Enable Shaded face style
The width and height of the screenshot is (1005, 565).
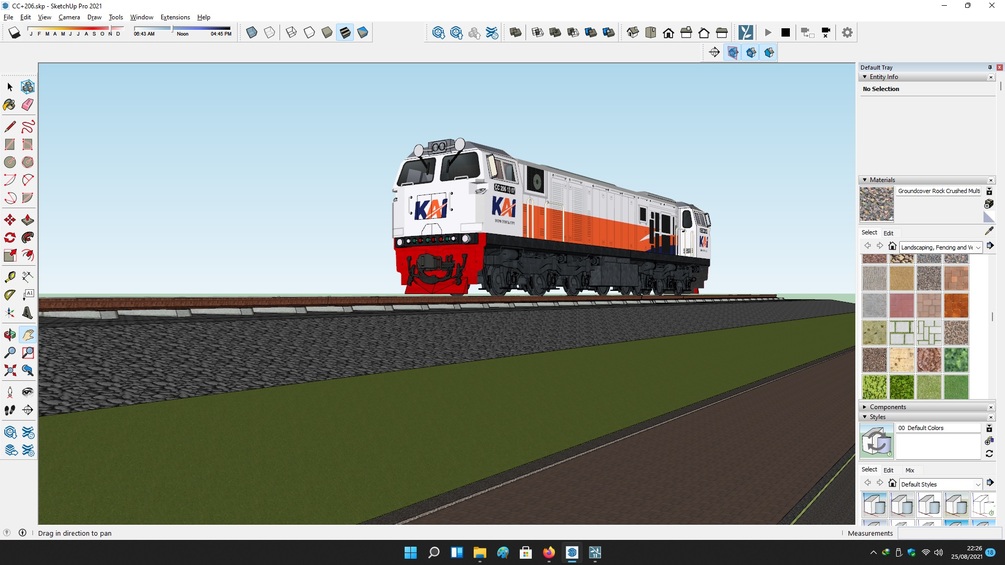coord(328,32)
